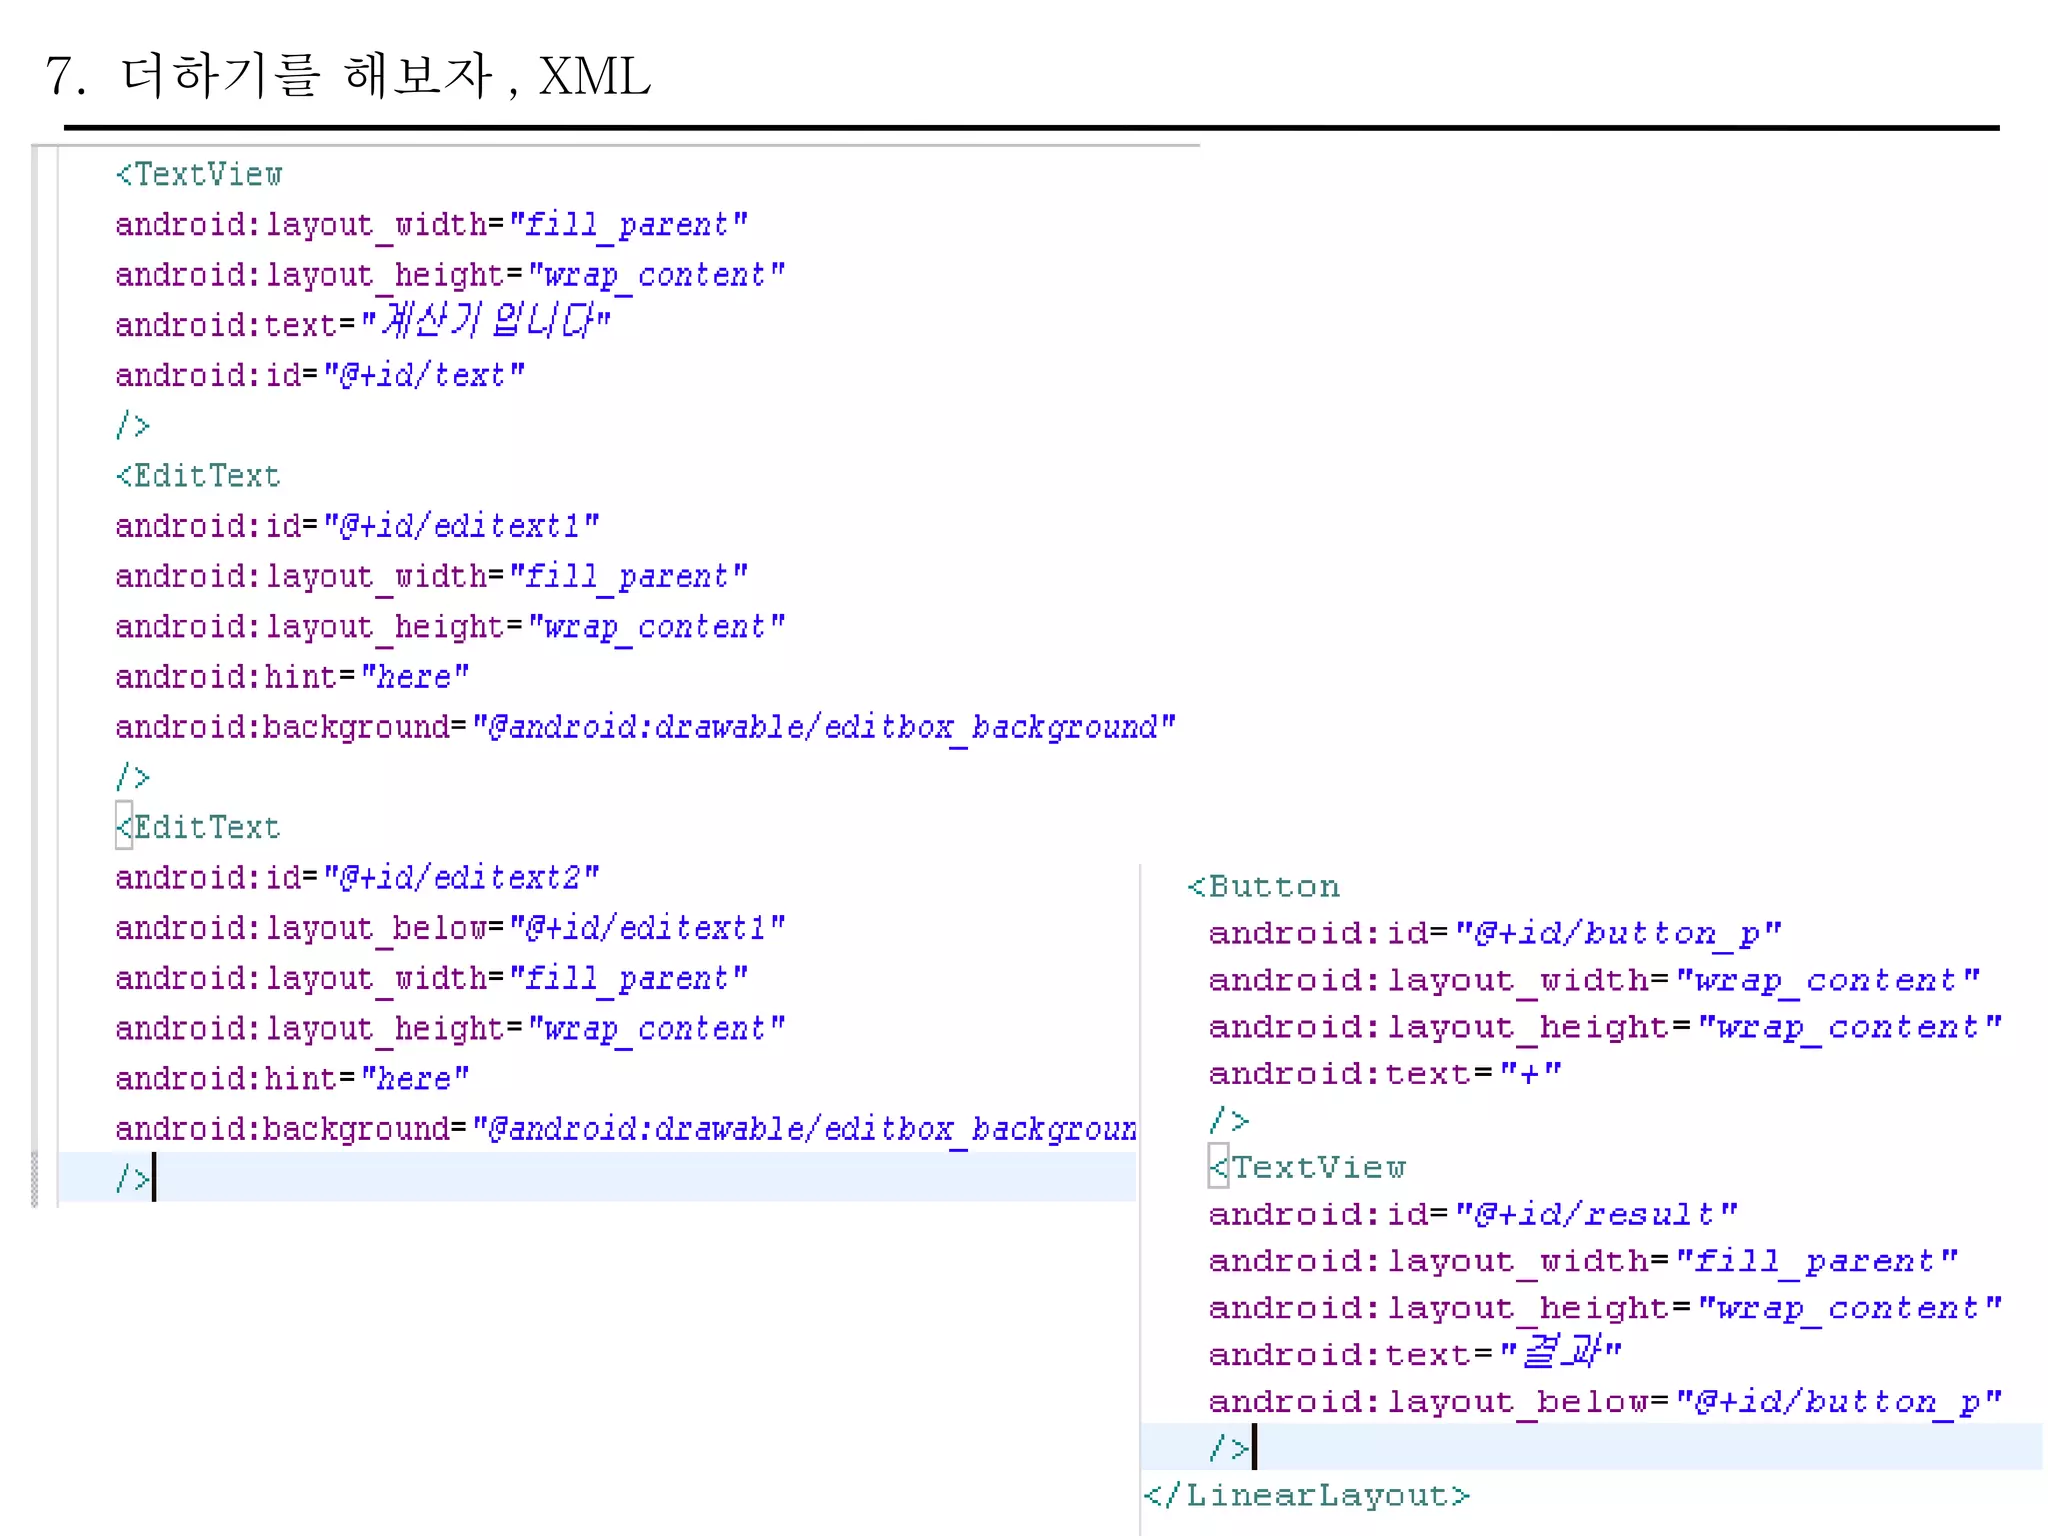
Task: Click the <TextView tag above the 계산기 text
Action: click(199, 174)
